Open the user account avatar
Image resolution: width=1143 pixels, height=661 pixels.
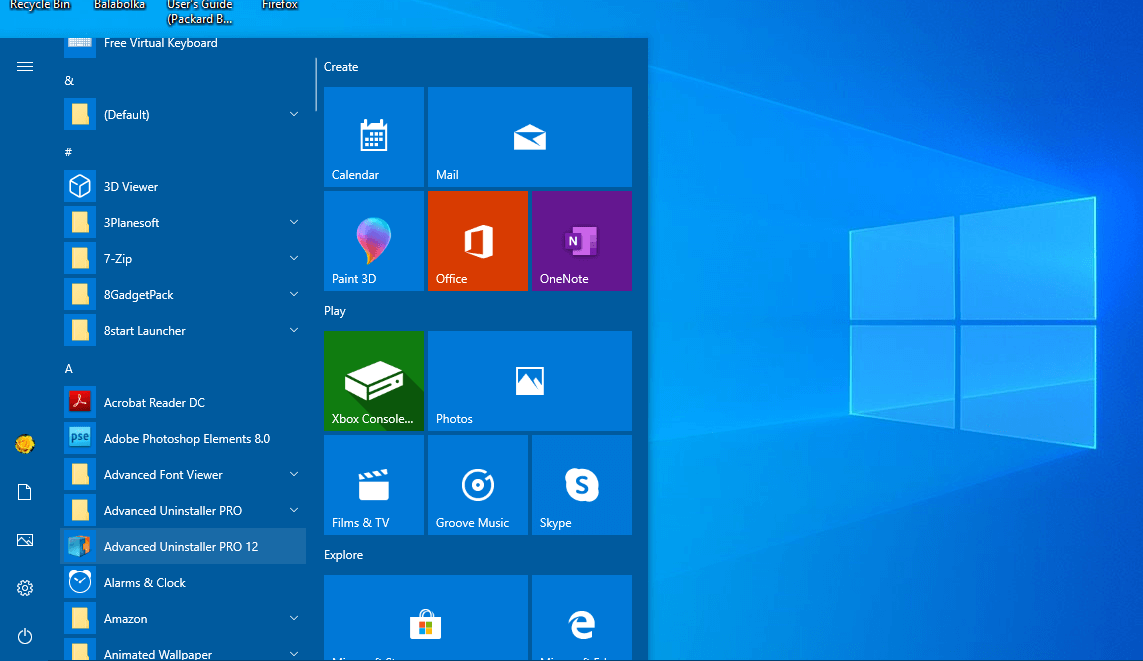25,444
